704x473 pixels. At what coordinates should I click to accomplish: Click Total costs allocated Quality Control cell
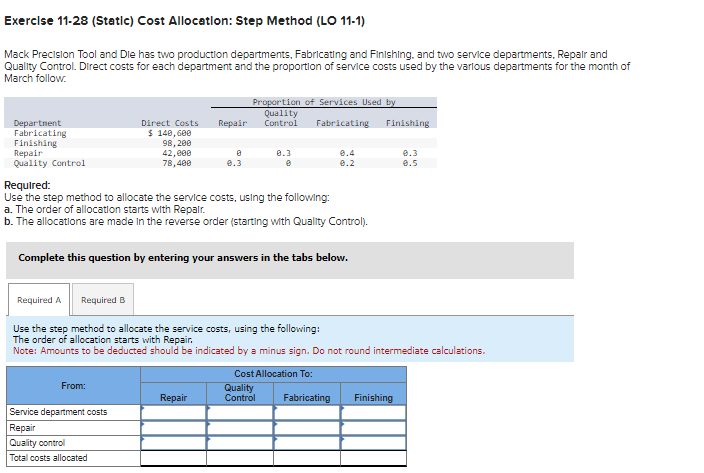pos(240,458)
